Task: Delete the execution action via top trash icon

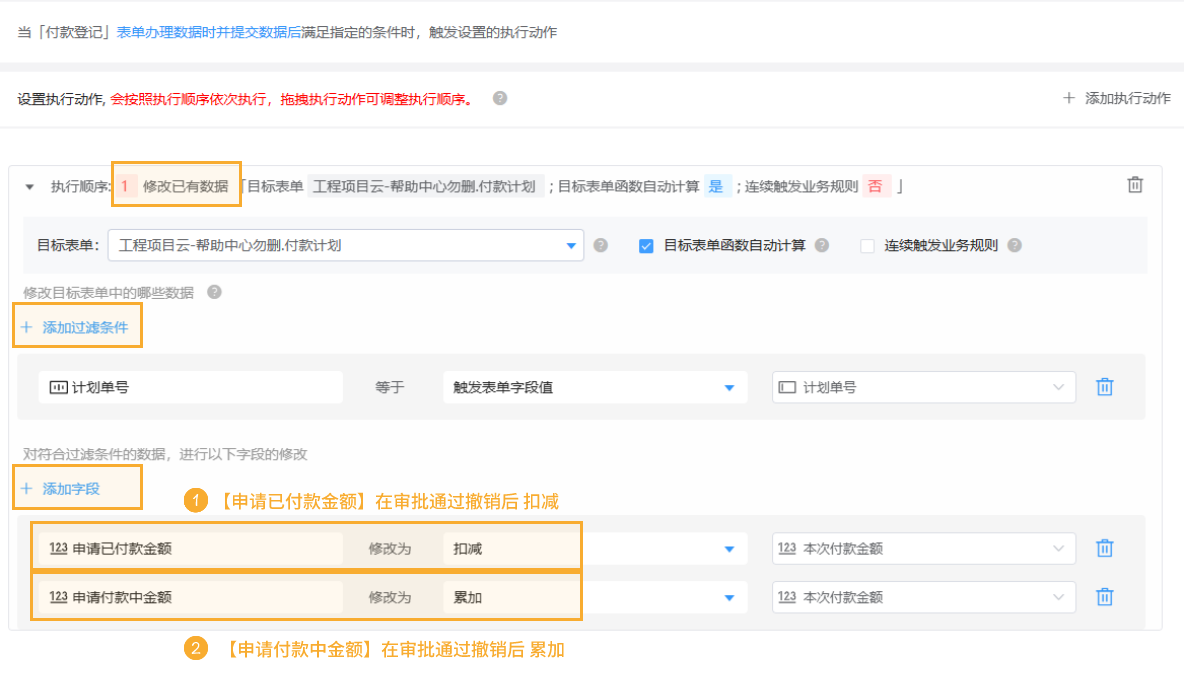Action: pyautogui.click(x=1135, y=185)
